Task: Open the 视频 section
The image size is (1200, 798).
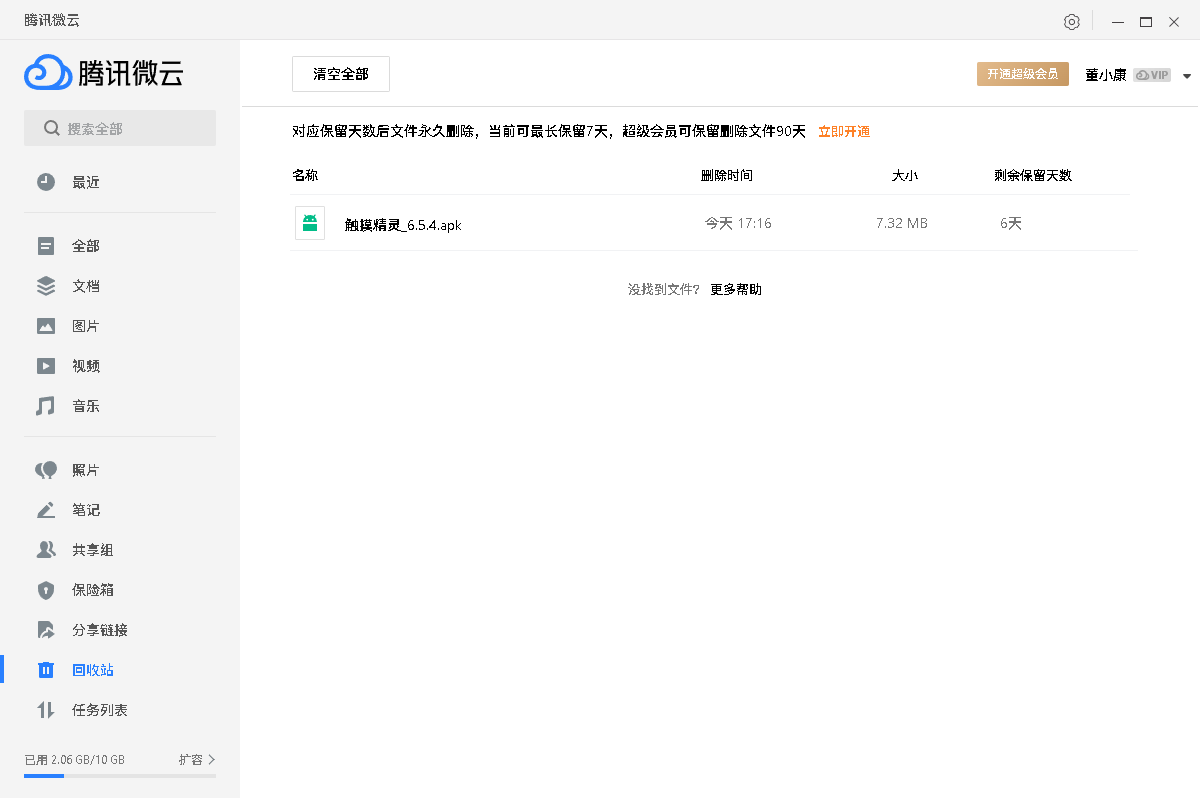Action: [85, 365]
